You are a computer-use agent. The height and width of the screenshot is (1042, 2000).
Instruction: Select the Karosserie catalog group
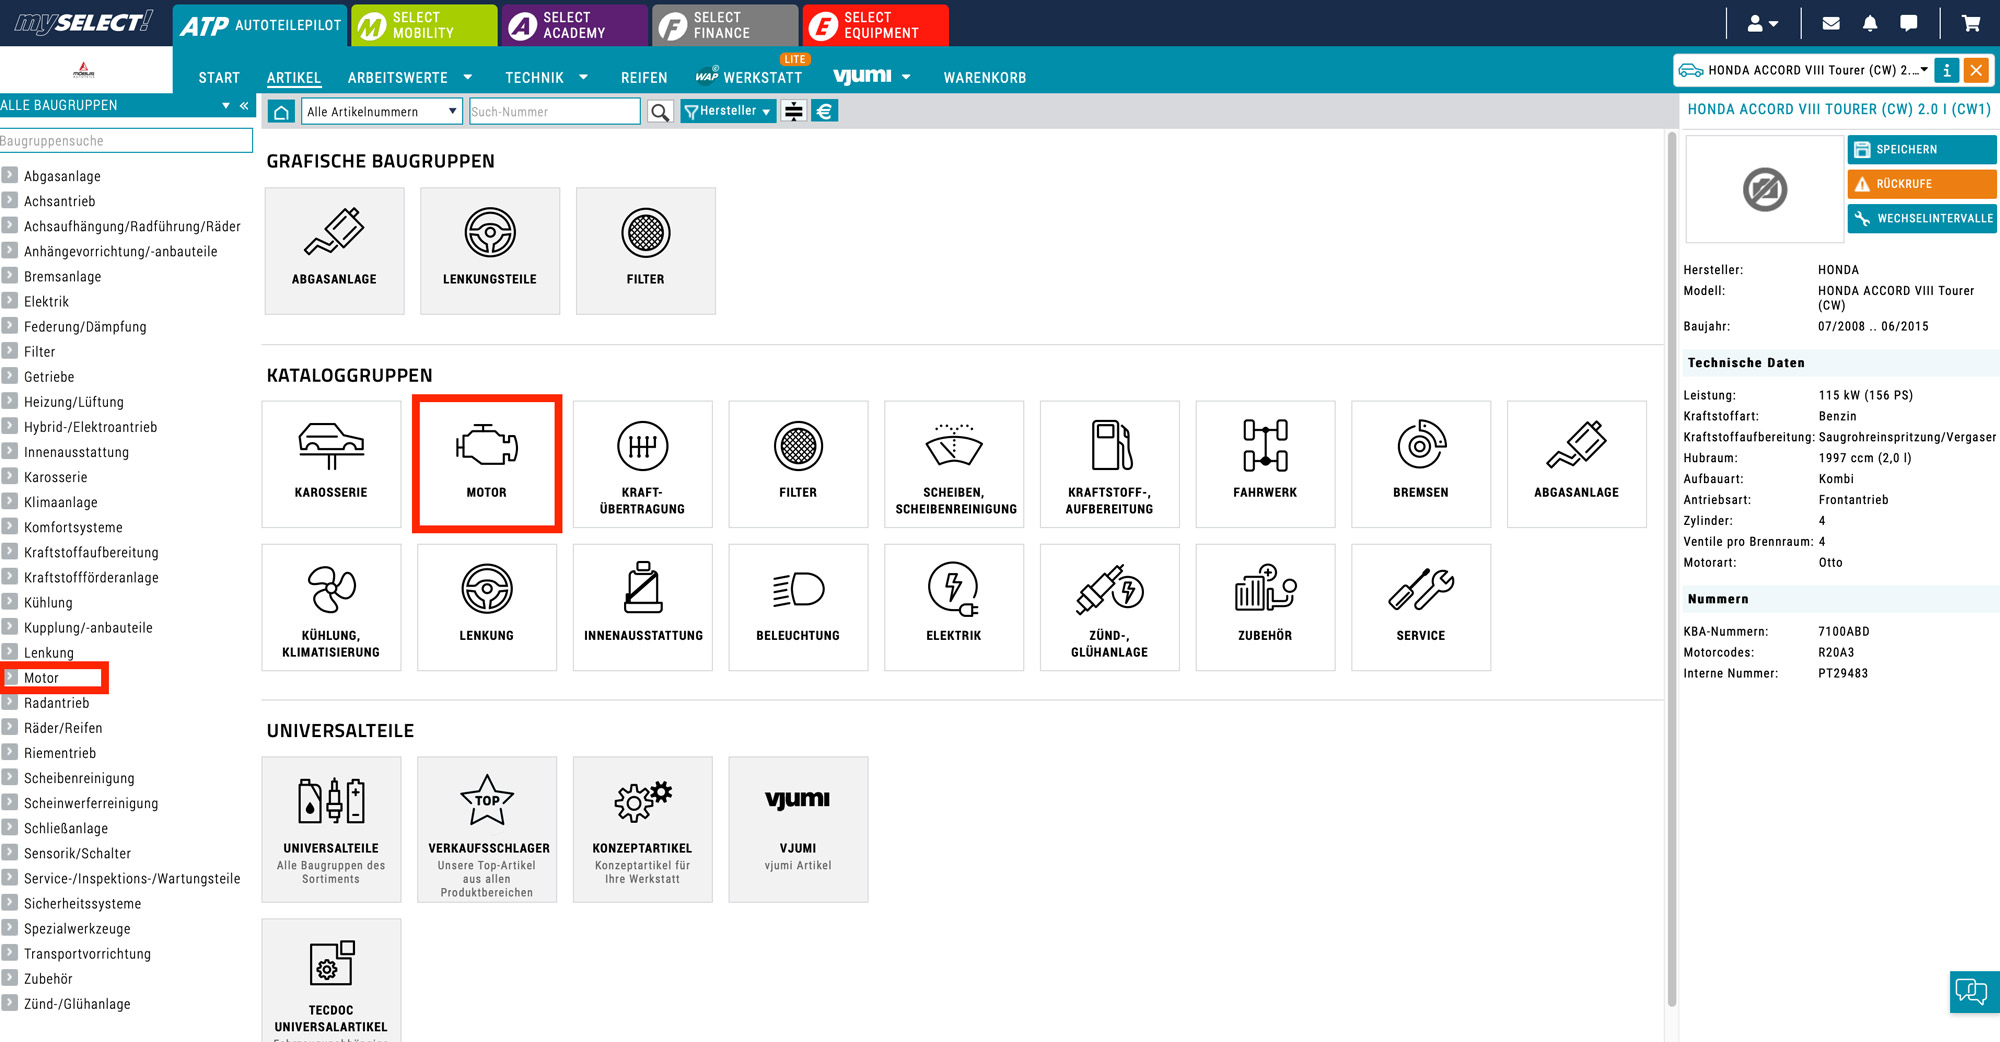tap(331, 464)
